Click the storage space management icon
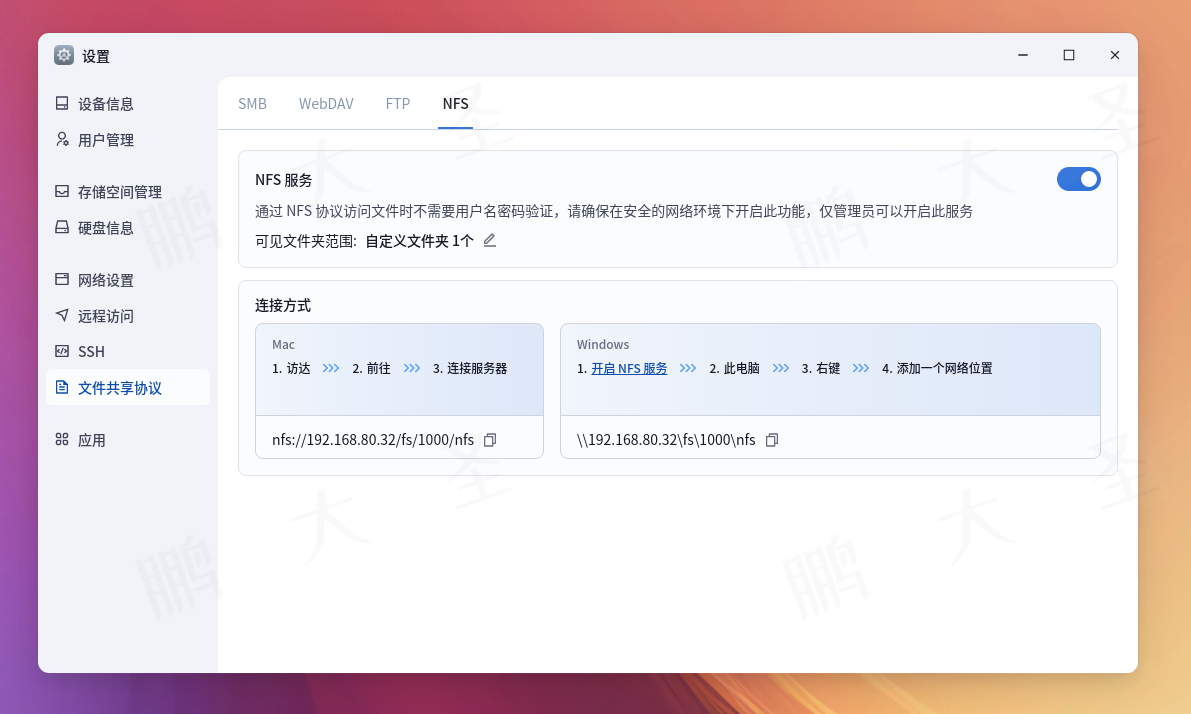Screen dimensions: 1191x714 [x=62, y=192]
